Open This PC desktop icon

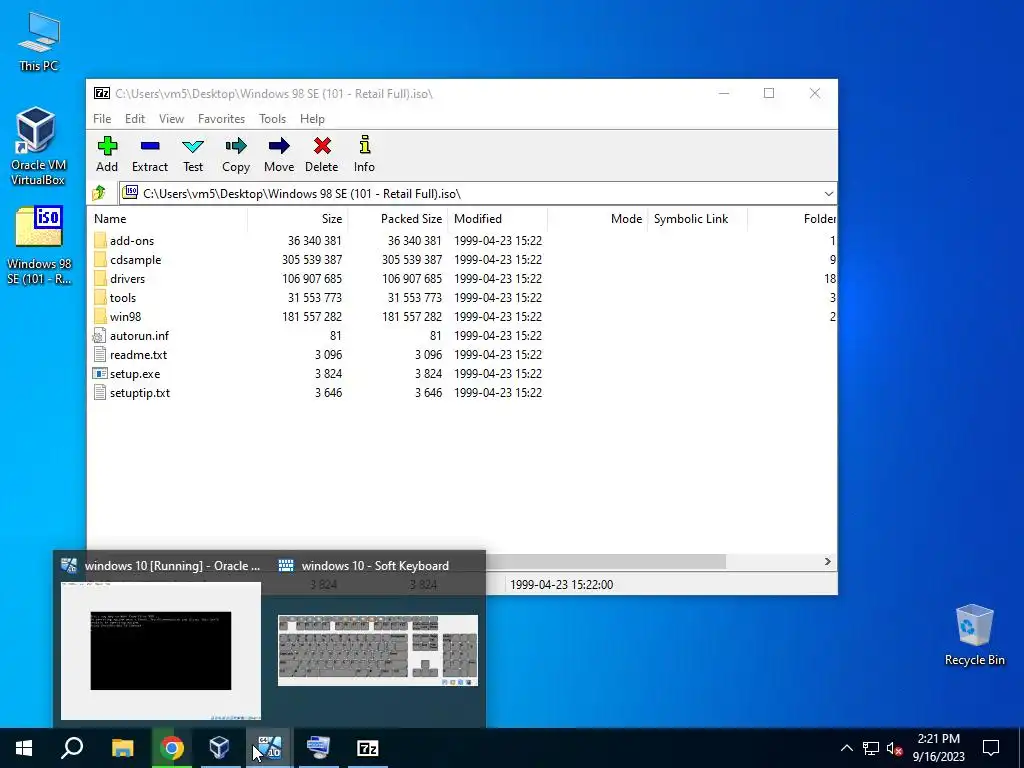(39, 42)
